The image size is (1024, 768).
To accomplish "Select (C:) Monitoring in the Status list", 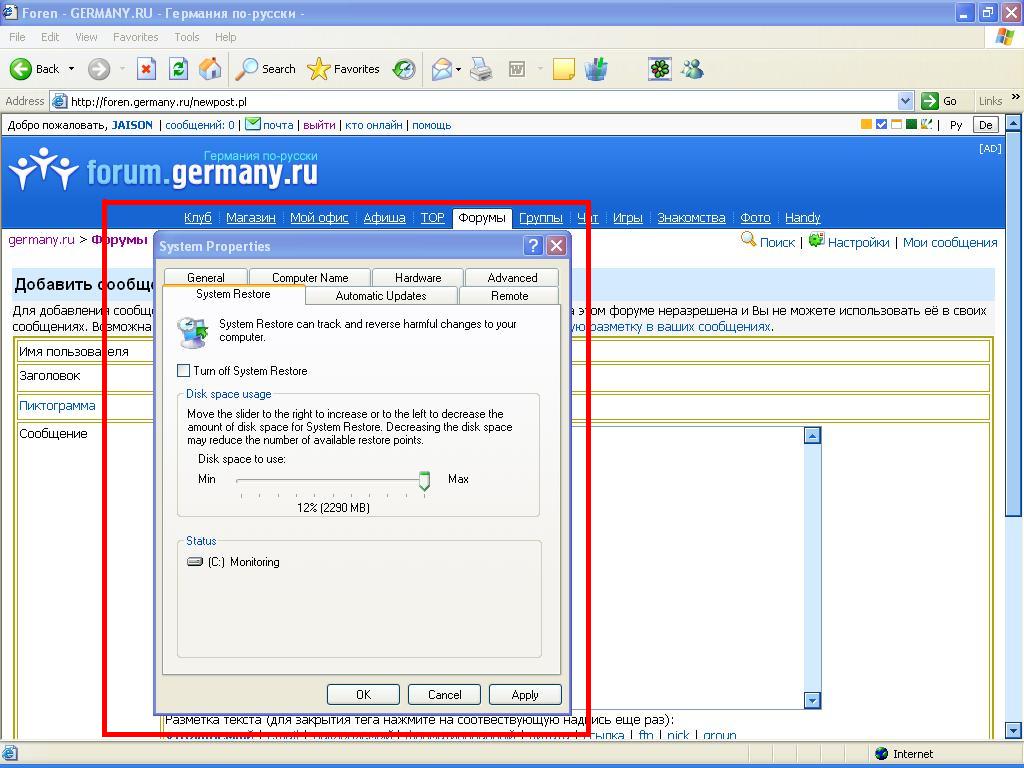I will pos(233,562).
